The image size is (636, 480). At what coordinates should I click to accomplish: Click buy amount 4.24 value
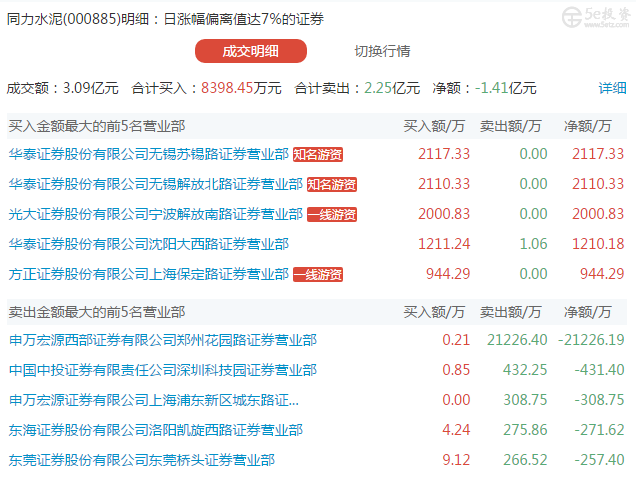click(456, 430)
